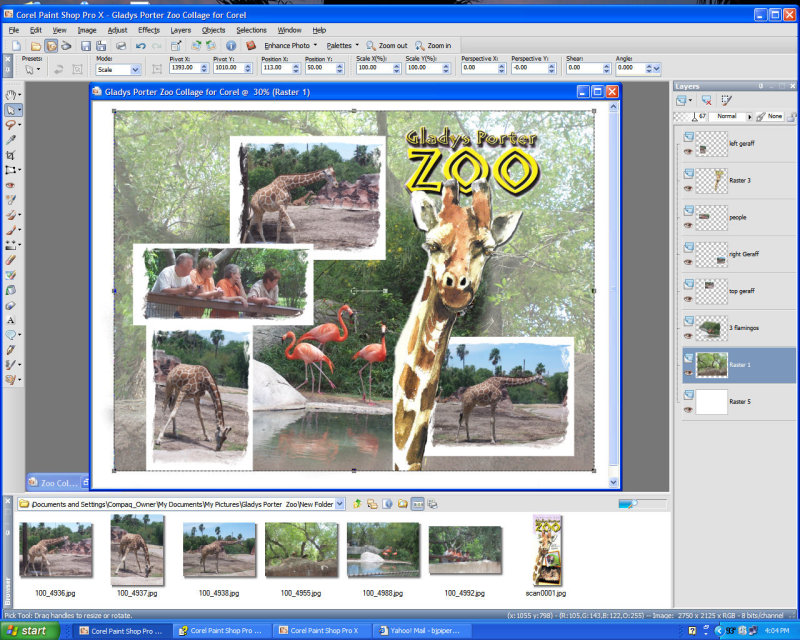Click Zoom in in toolbar

point(433,45)
